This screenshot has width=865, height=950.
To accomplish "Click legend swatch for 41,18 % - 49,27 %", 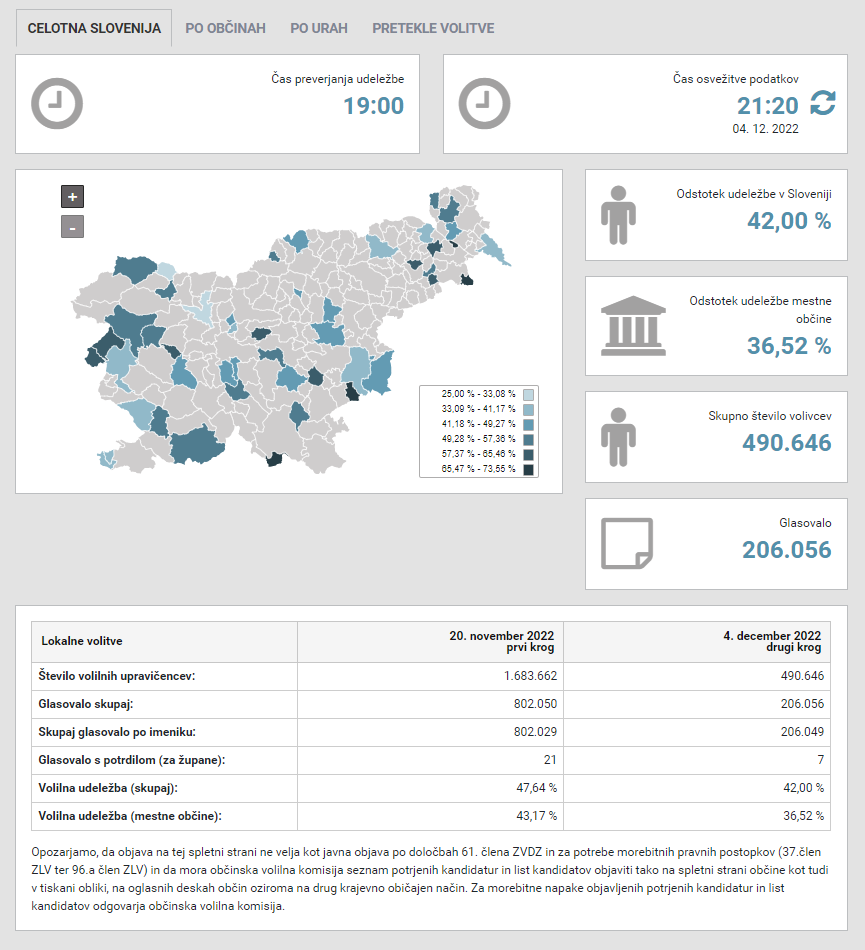I will click(x=528, y=424).
